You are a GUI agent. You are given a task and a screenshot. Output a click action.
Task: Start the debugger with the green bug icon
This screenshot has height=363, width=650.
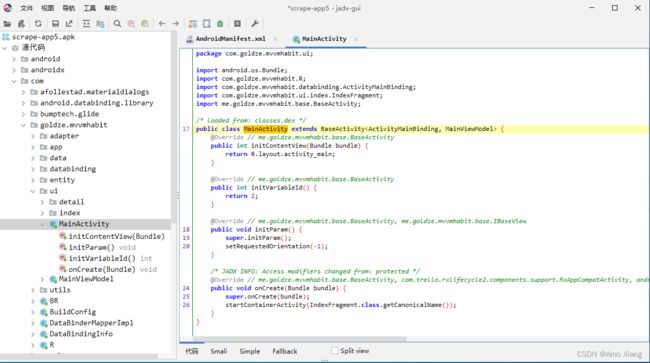point(220,24)
